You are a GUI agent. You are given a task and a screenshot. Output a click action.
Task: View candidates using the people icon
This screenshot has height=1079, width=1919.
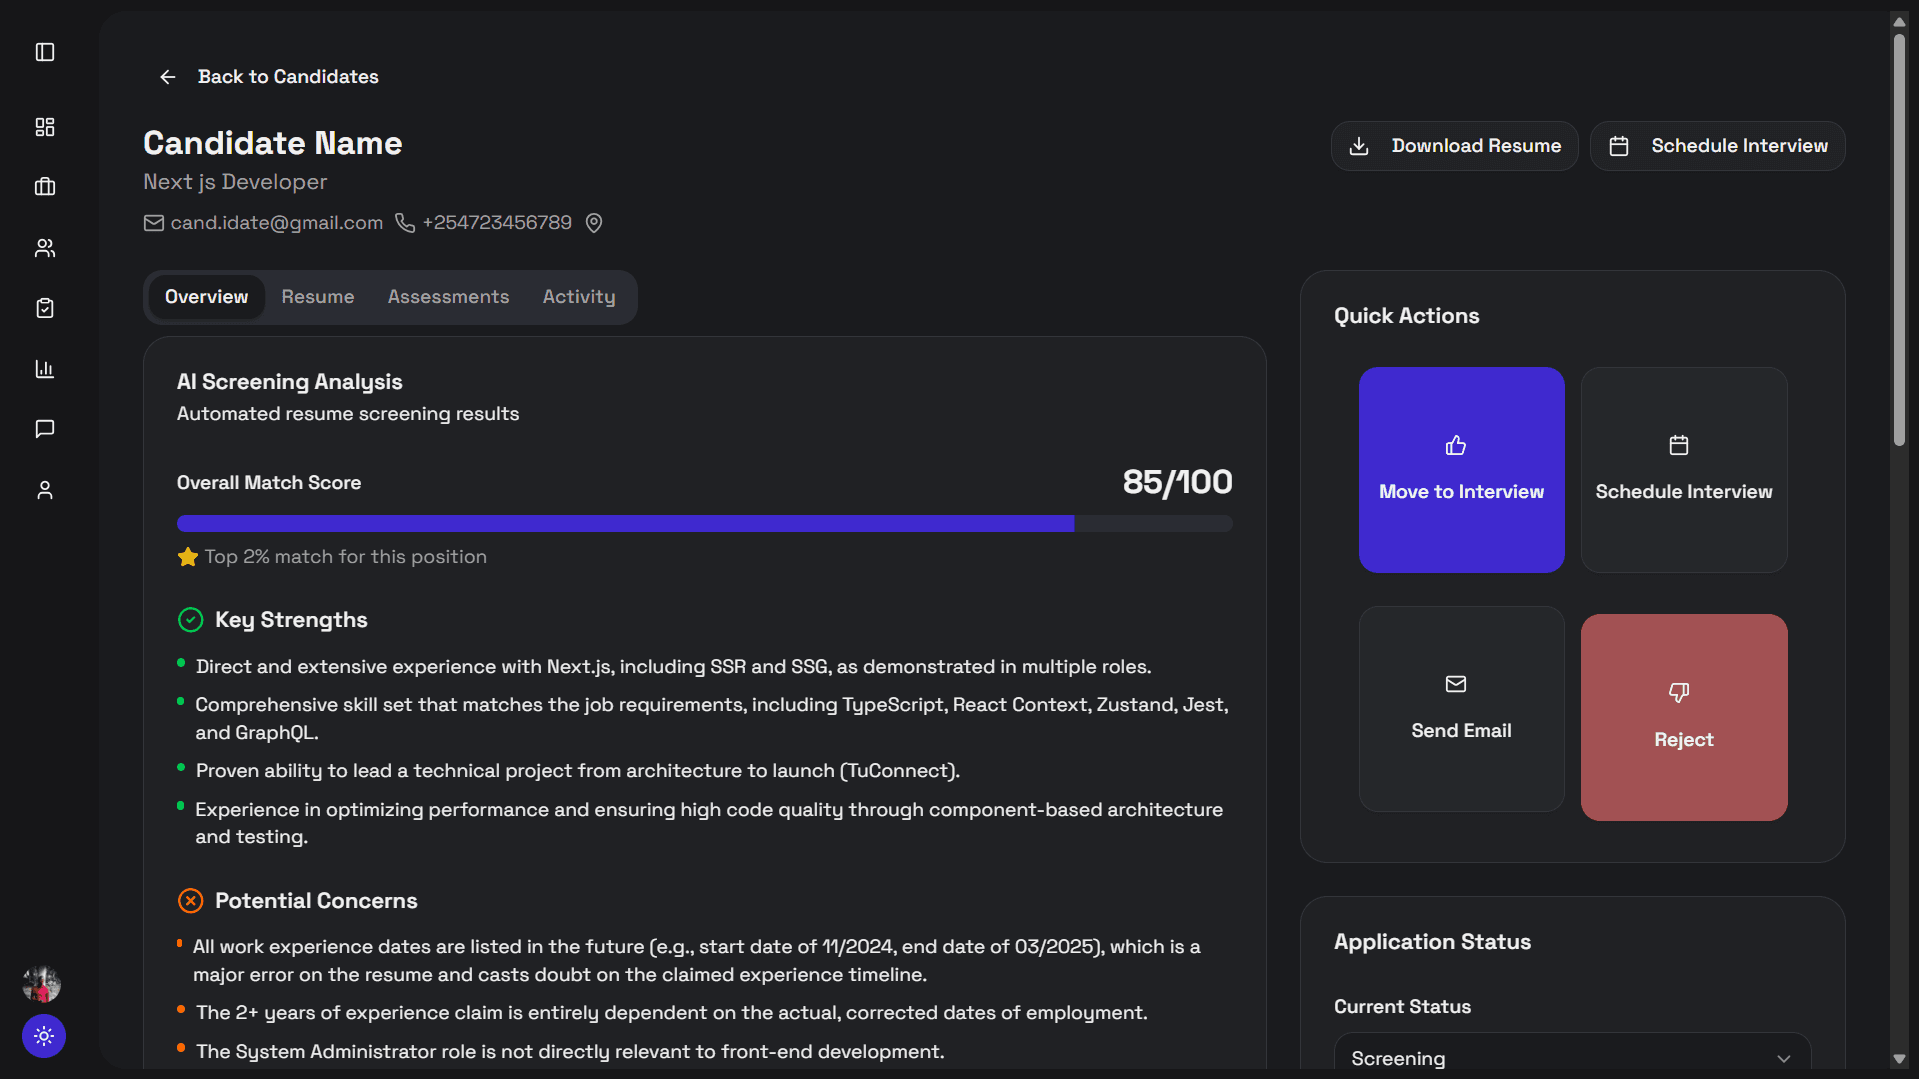point(44,248)
